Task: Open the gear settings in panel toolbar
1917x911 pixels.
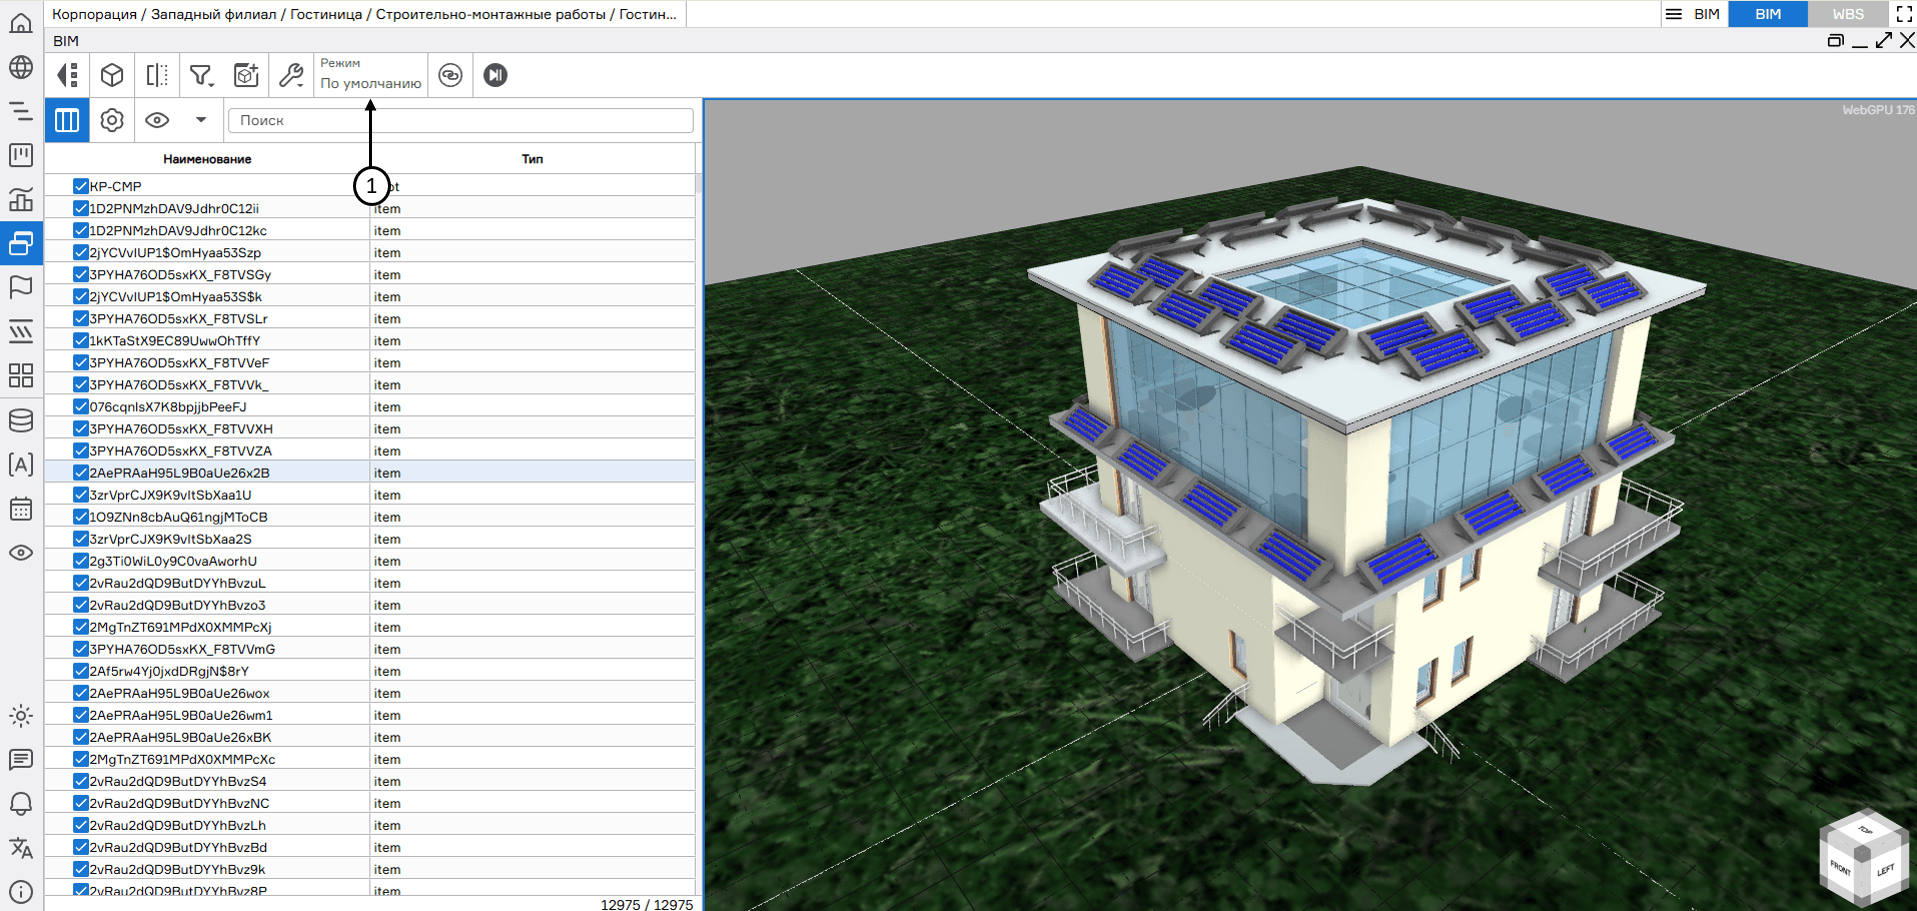Action: coord(112,120)
